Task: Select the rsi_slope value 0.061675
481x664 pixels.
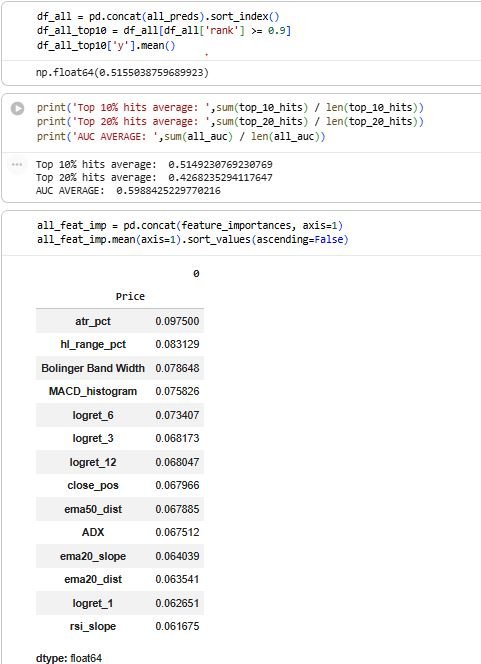Action: [x=177, y=626]
